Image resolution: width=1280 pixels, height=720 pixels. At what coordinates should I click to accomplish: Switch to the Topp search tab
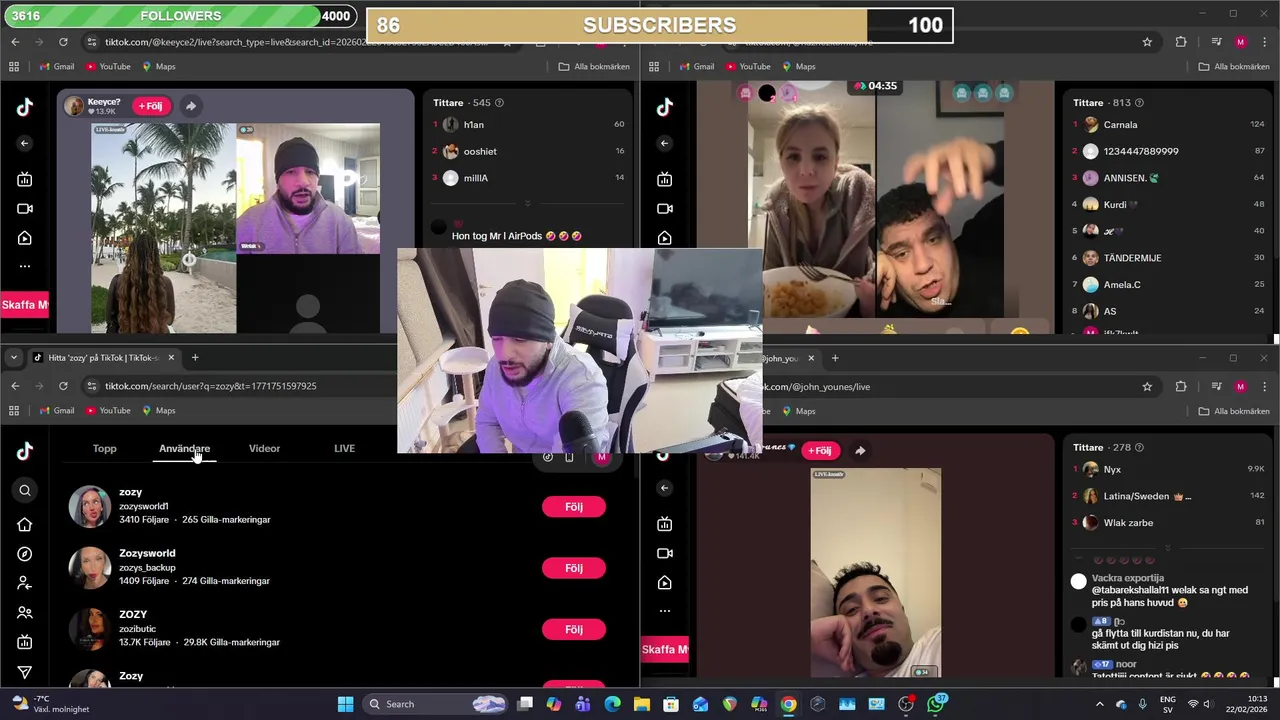(x=105, y=448)
